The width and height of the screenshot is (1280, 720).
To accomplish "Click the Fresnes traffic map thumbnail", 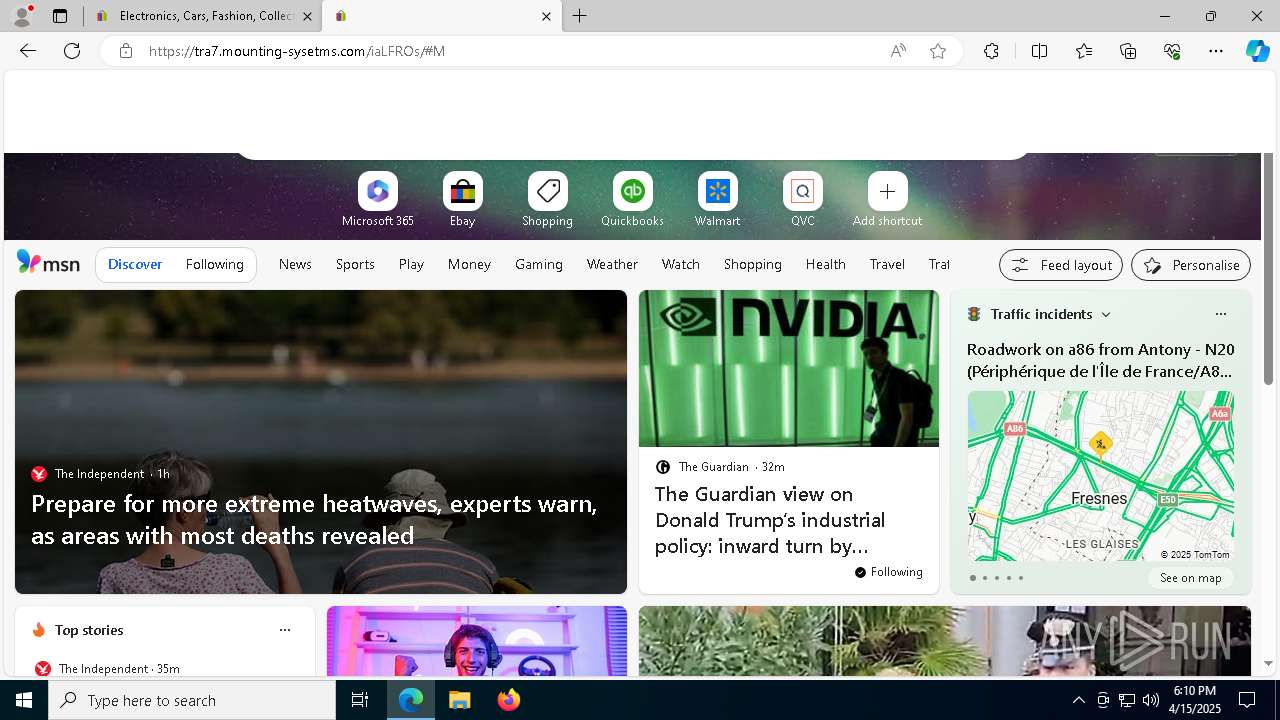I will point(1100,476).
